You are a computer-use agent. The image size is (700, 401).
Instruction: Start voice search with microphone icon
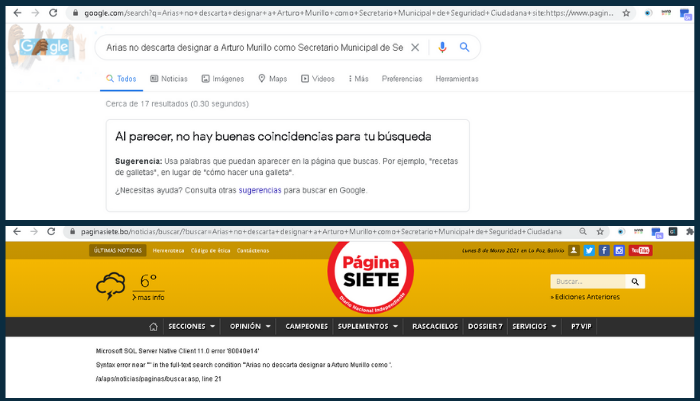click(442, 47)
